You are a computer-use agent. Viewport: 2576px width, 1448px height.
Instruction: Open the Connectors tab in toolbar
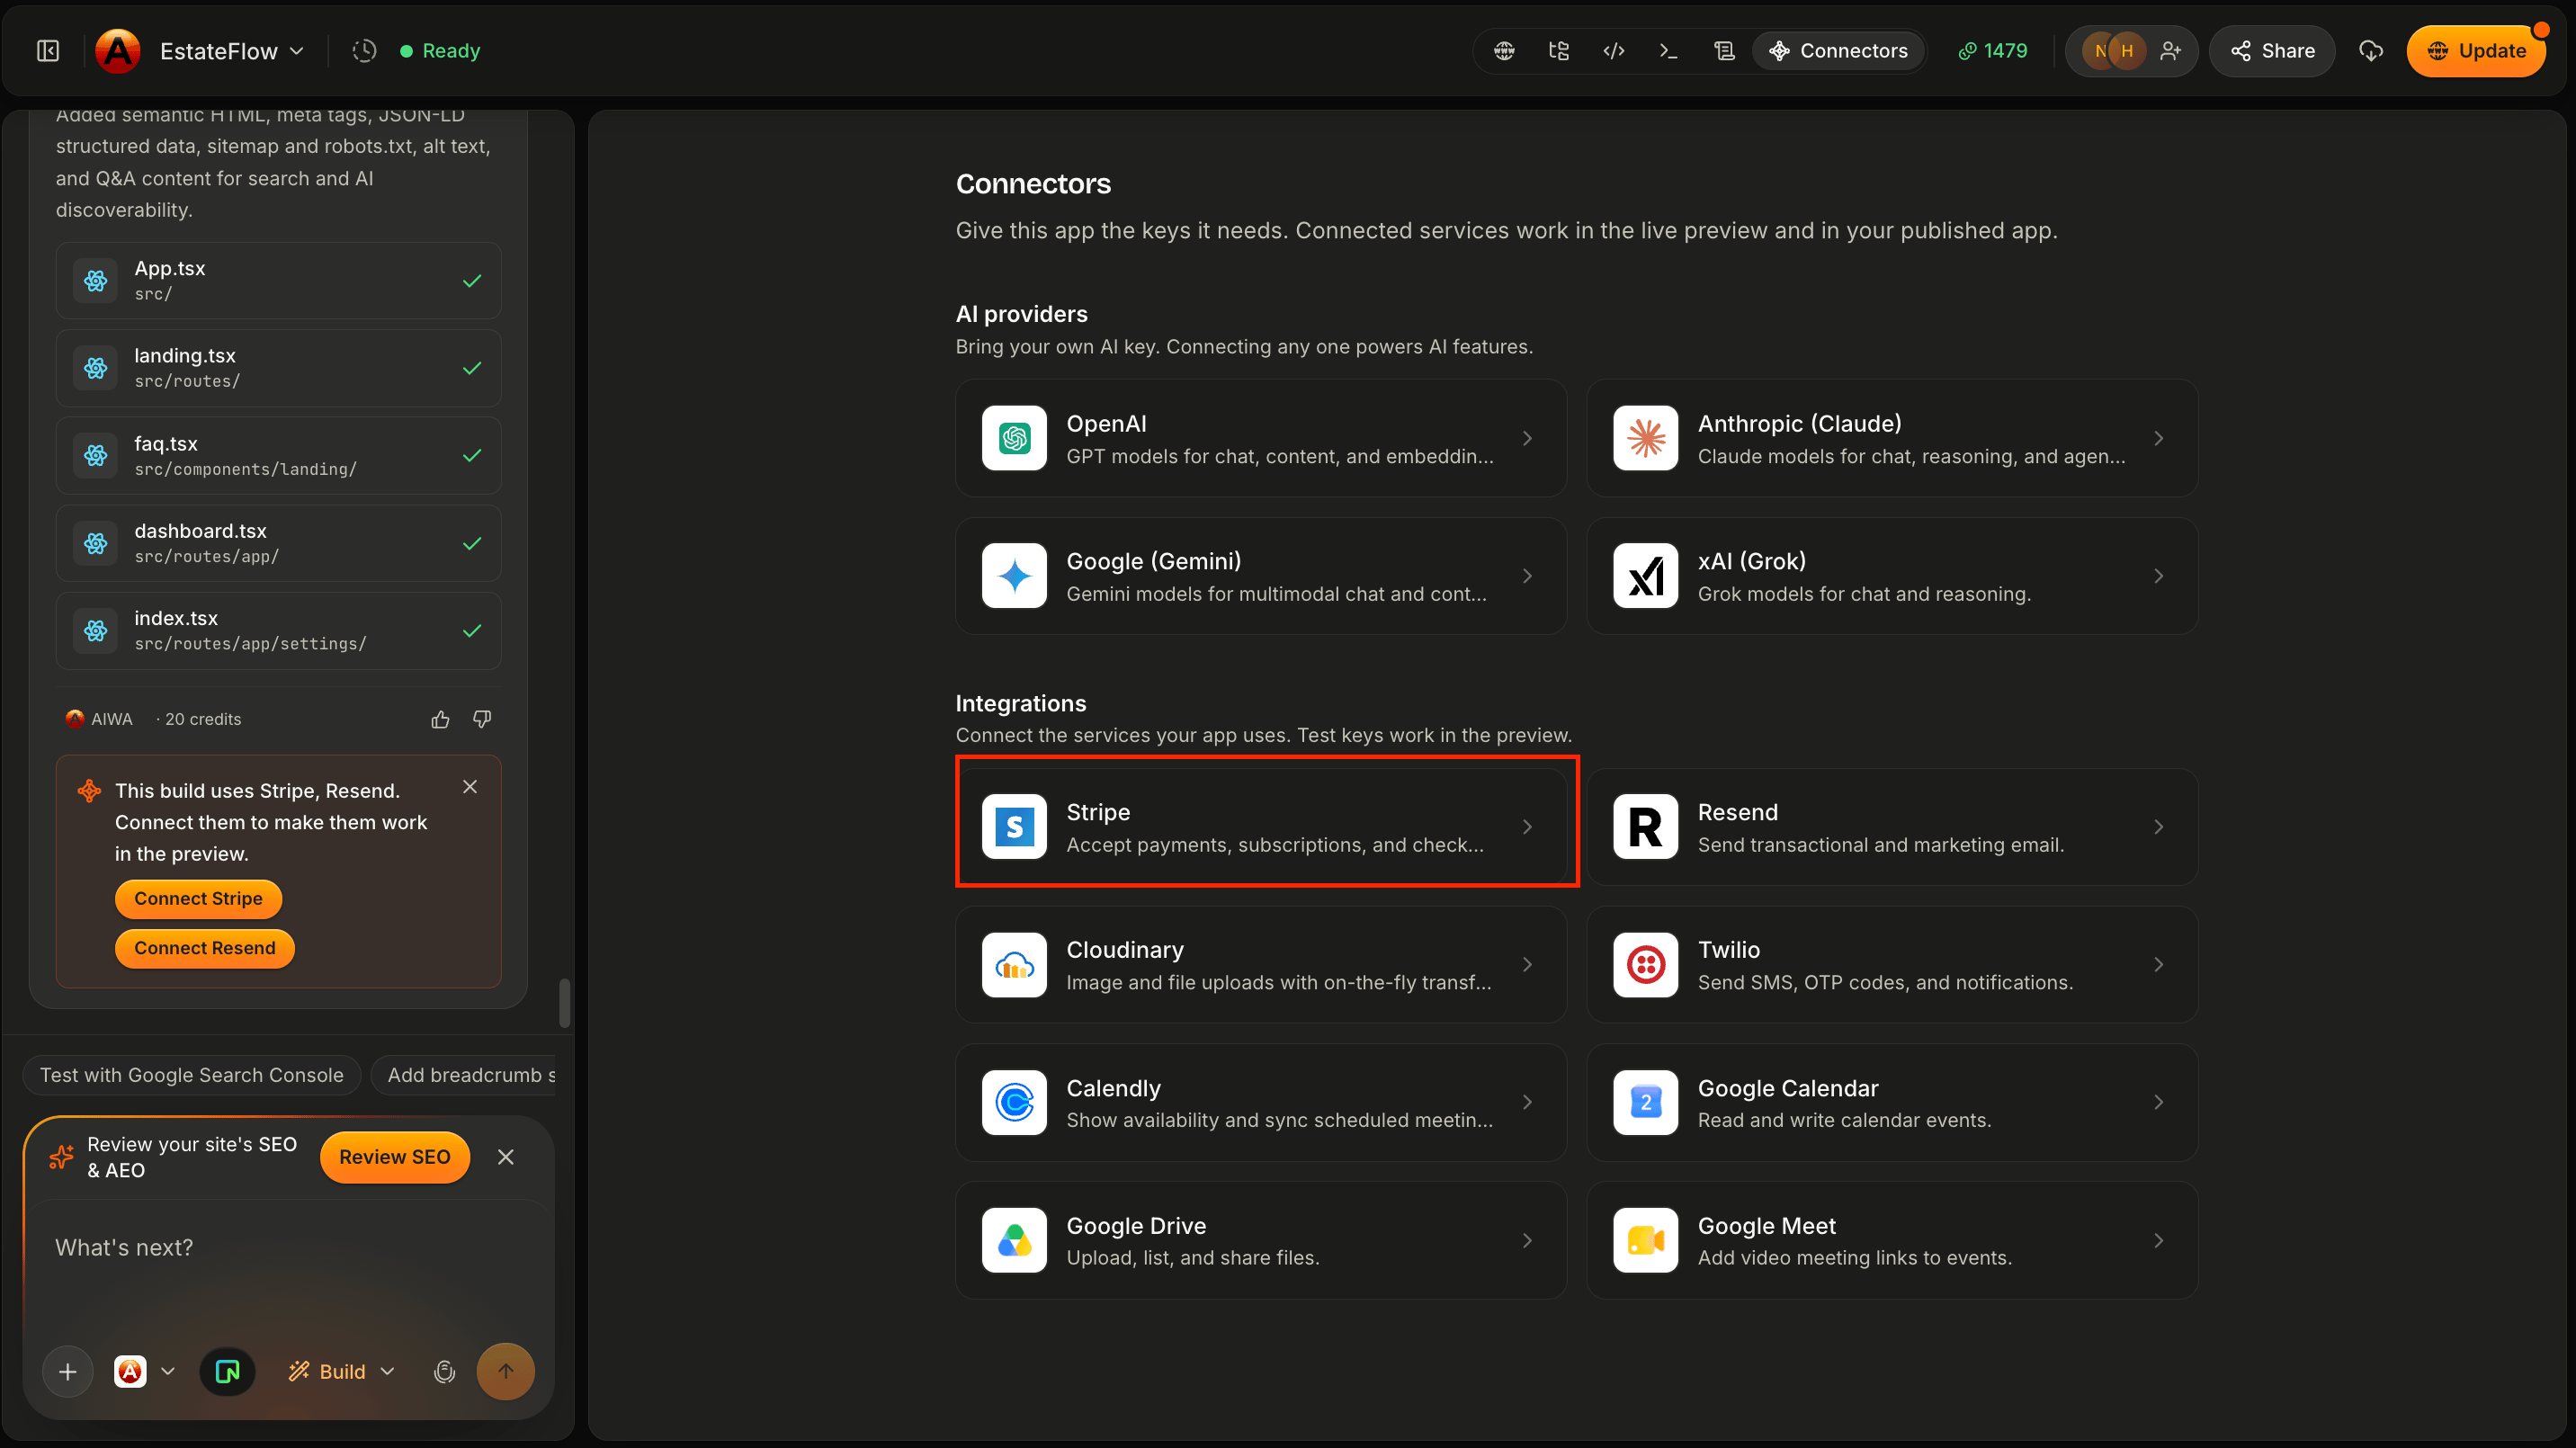pyautogui.click(x=1838, y=51)
